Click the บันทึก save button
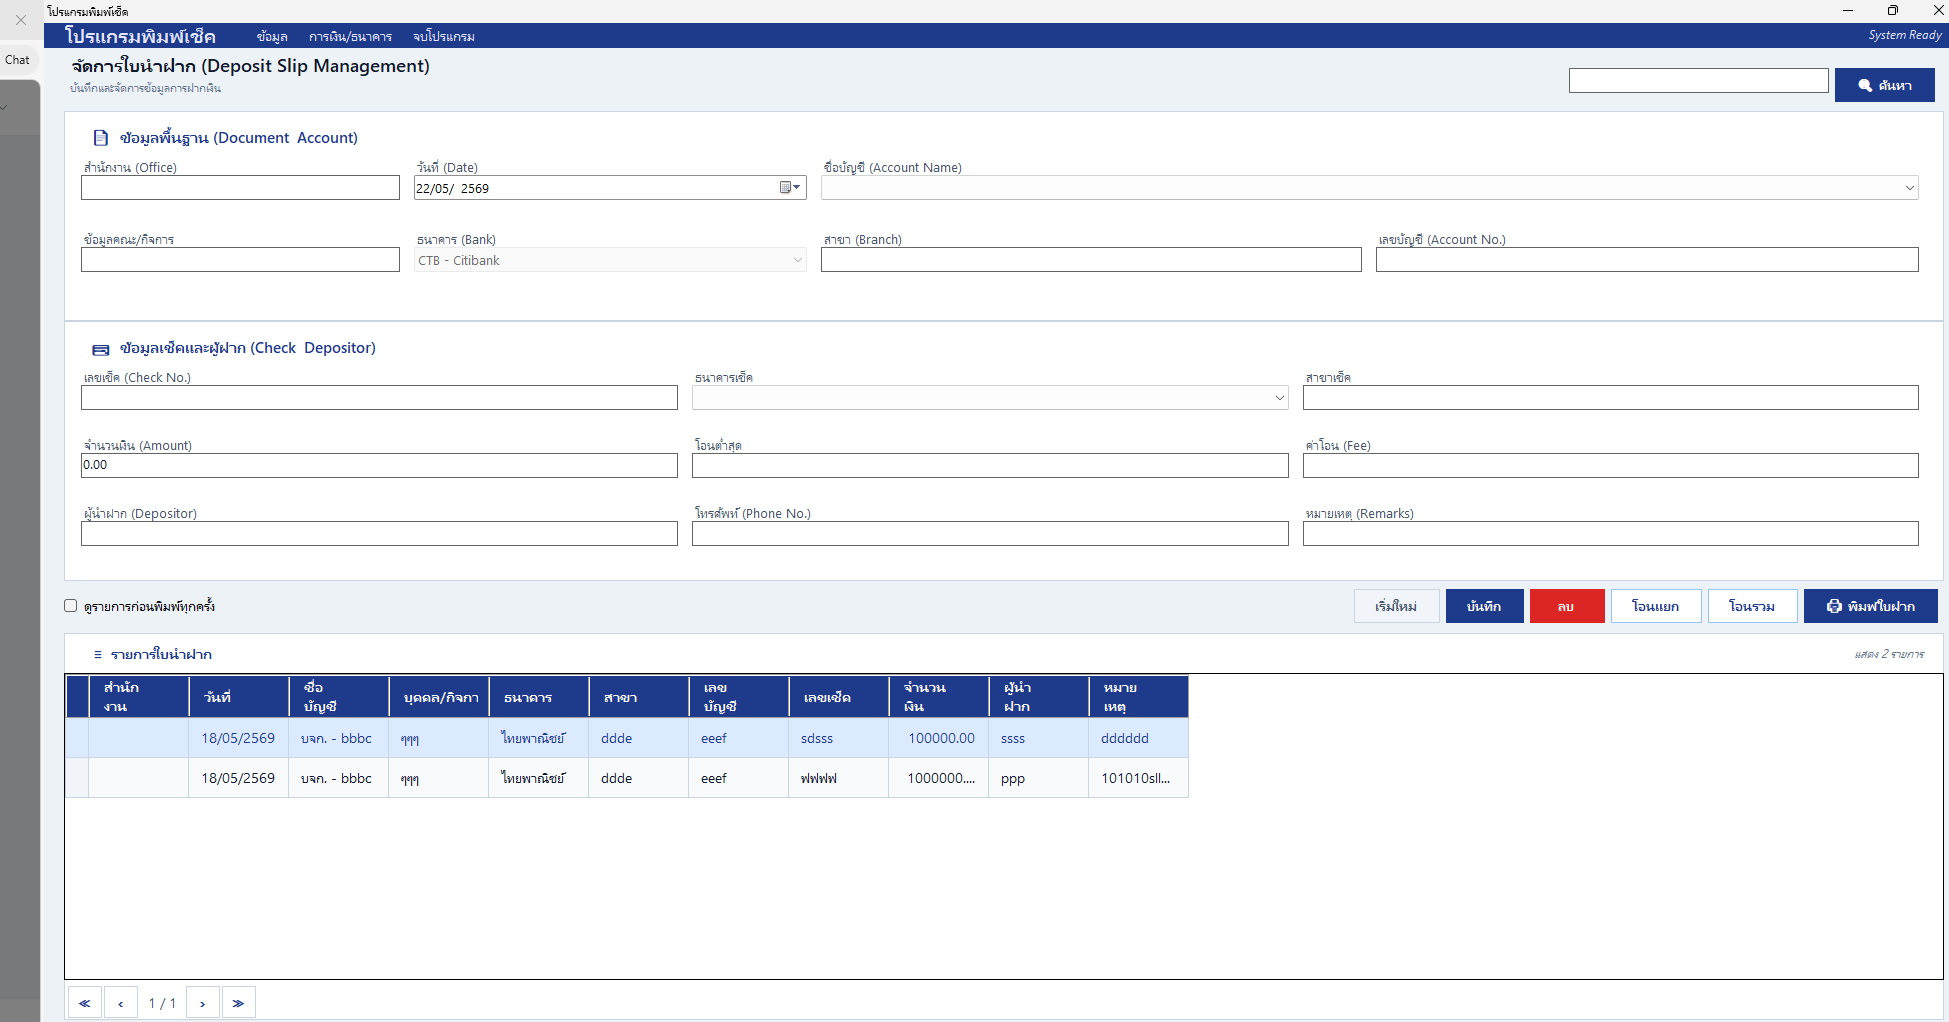 click(1484, 606)
